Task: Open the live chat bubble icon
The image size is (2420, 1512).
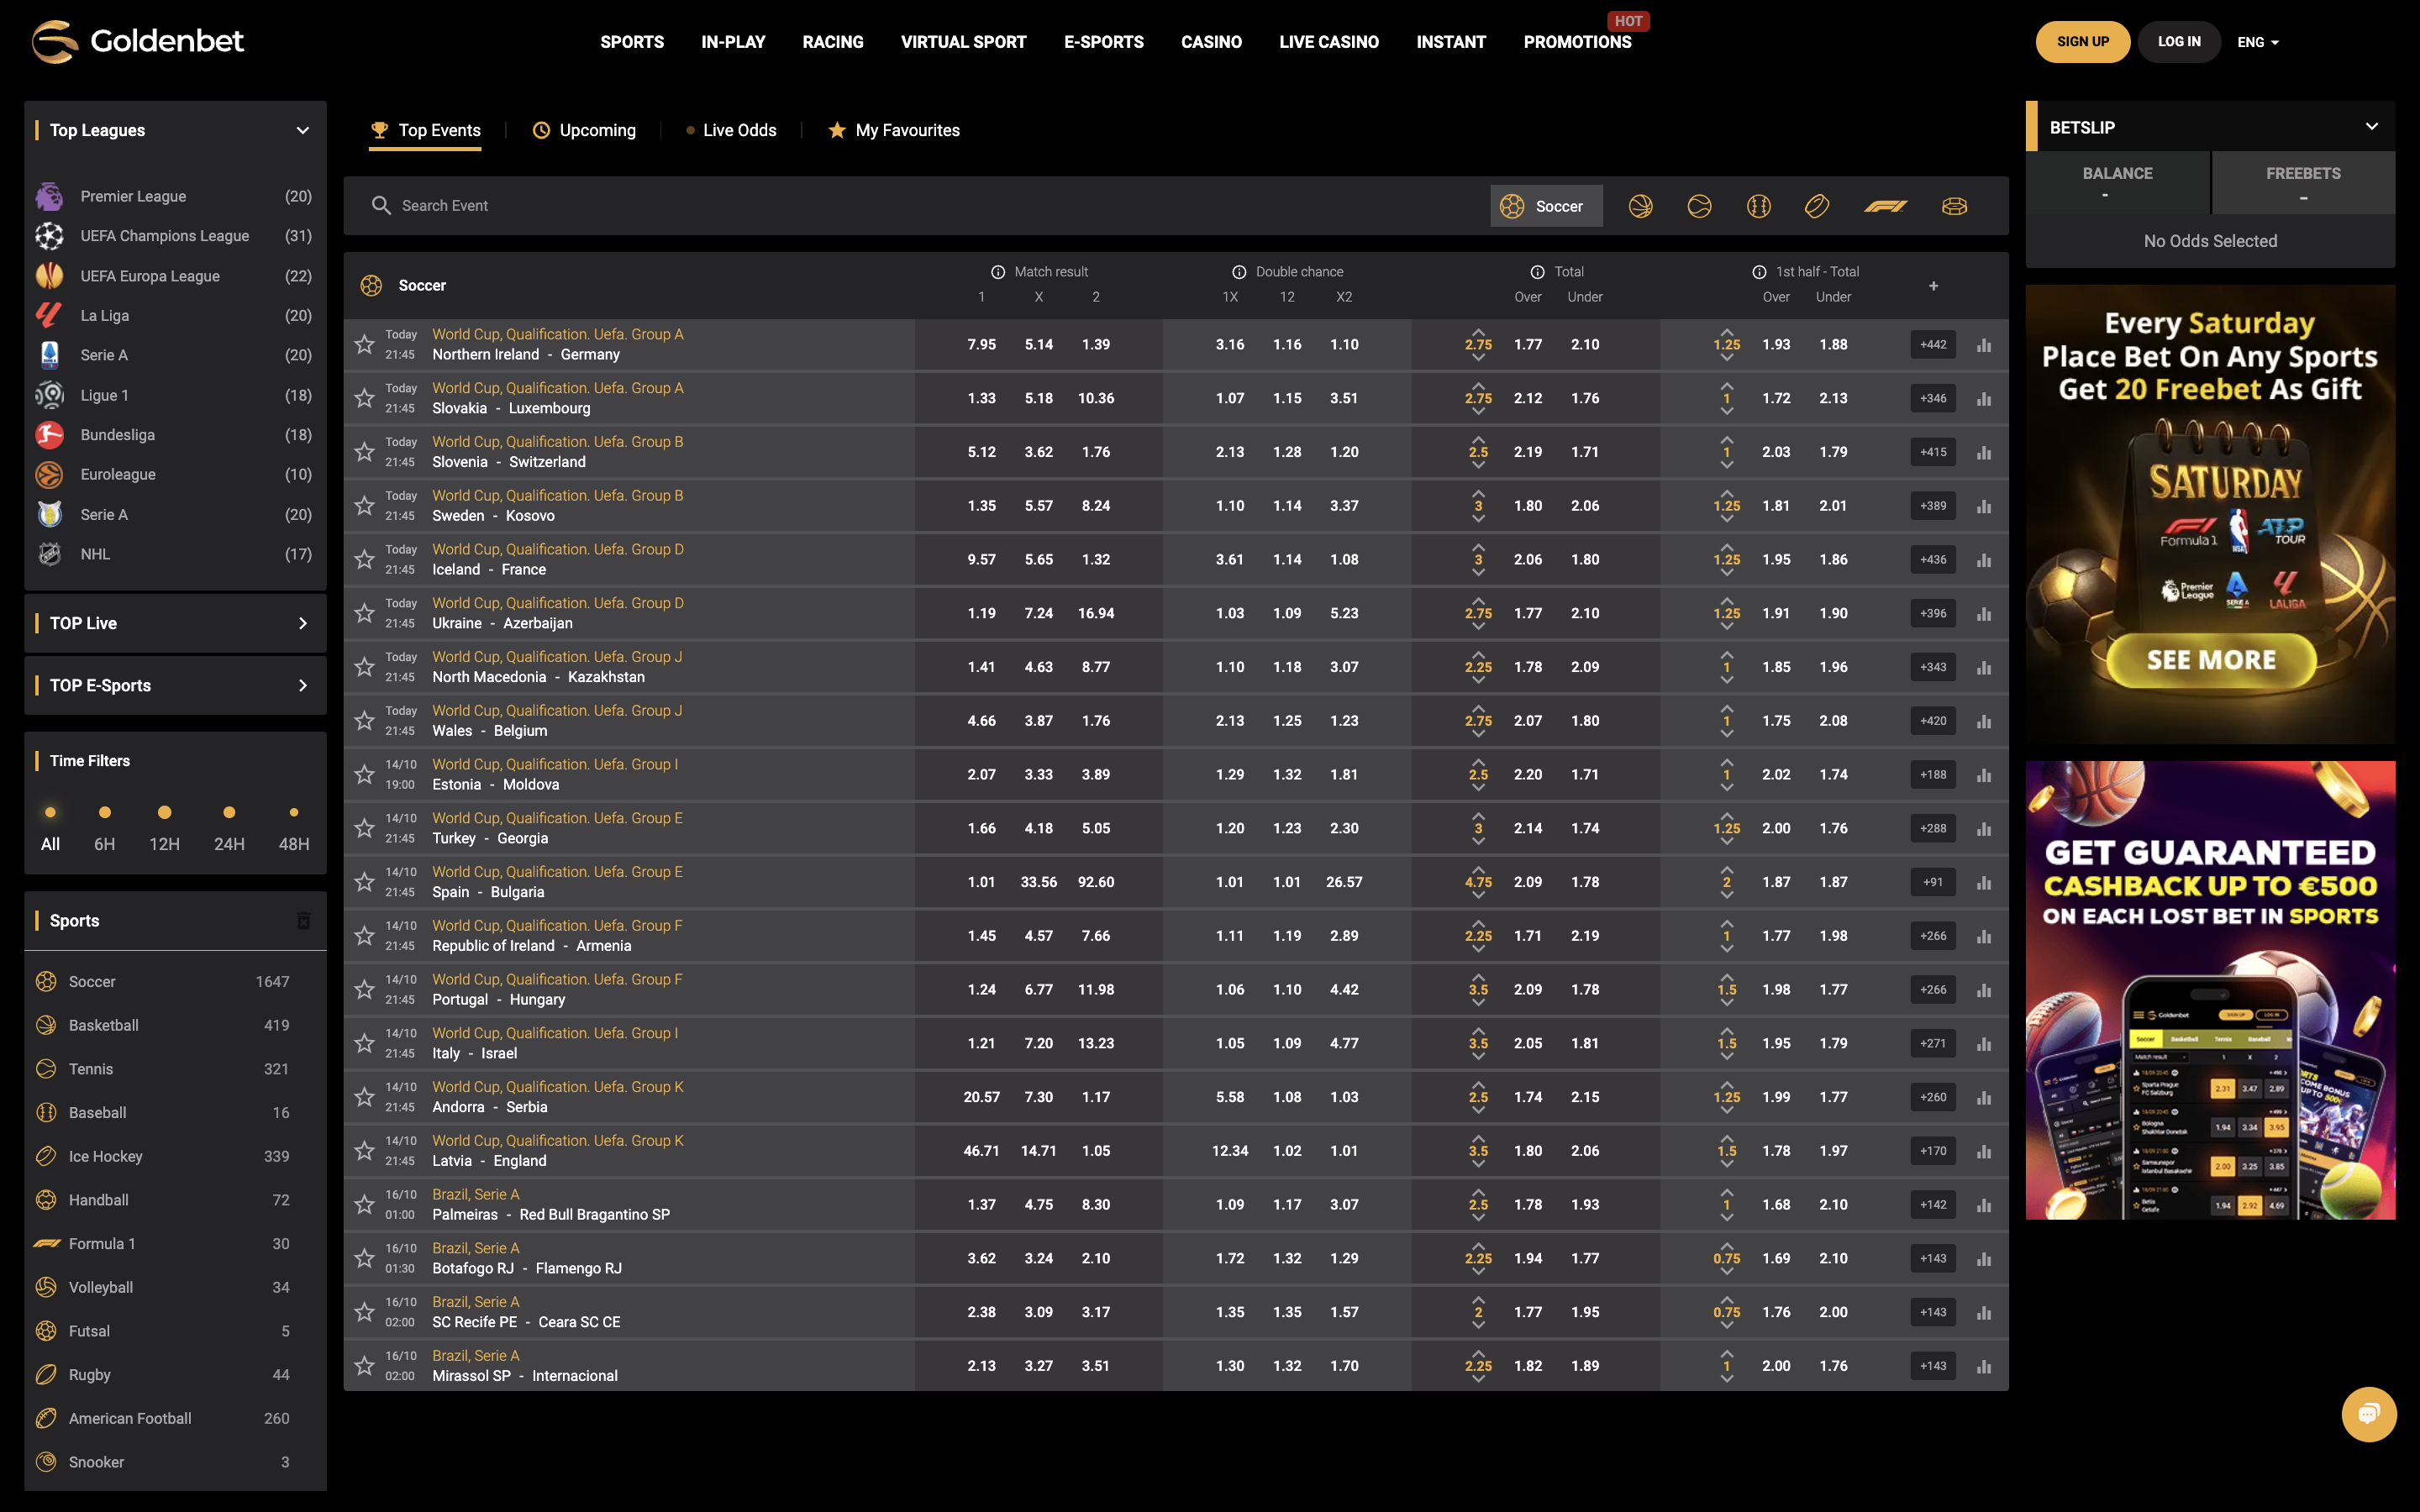Action: (x=2369, y=1414)
